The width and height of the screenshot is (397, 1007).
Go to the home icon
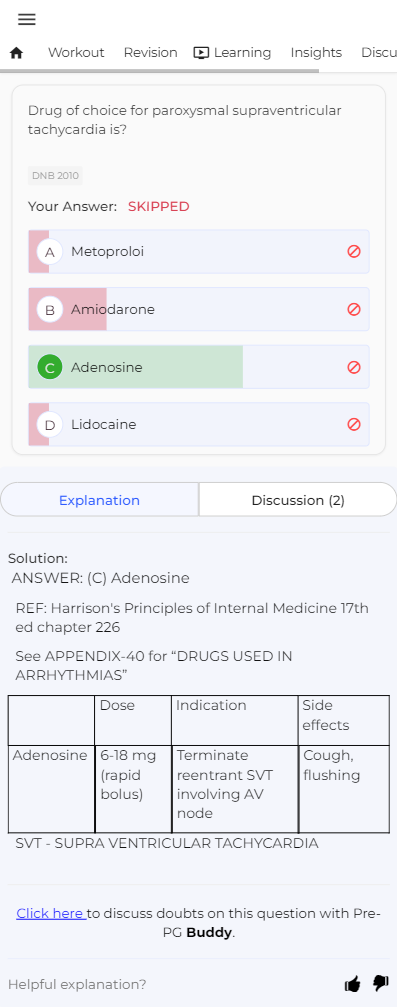click(17, 53)
